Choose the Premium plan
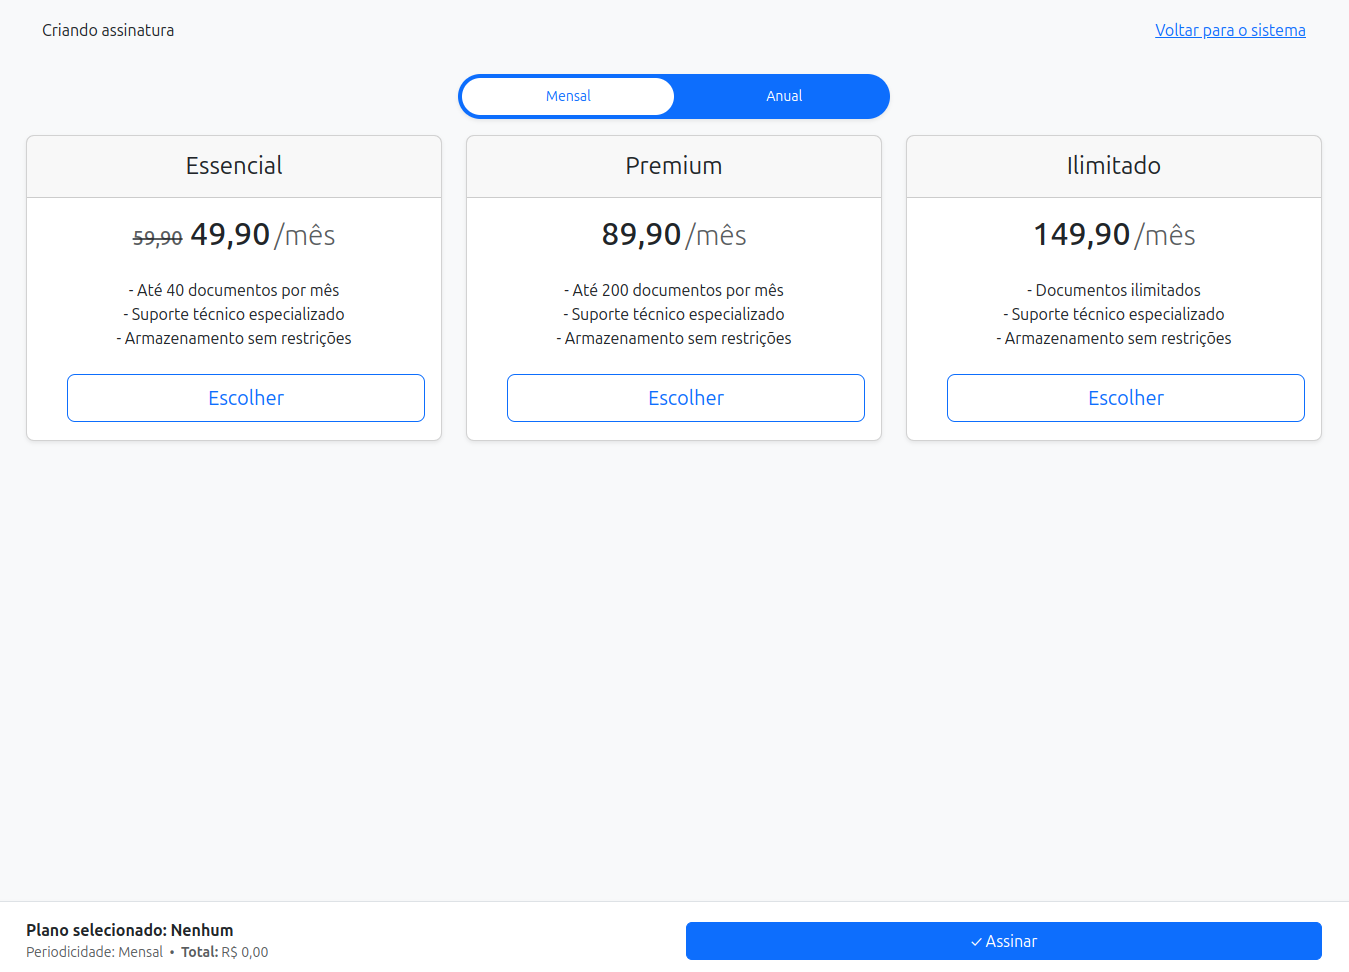The width and height of the screenshot is (1349, 972). click(686, 398)
